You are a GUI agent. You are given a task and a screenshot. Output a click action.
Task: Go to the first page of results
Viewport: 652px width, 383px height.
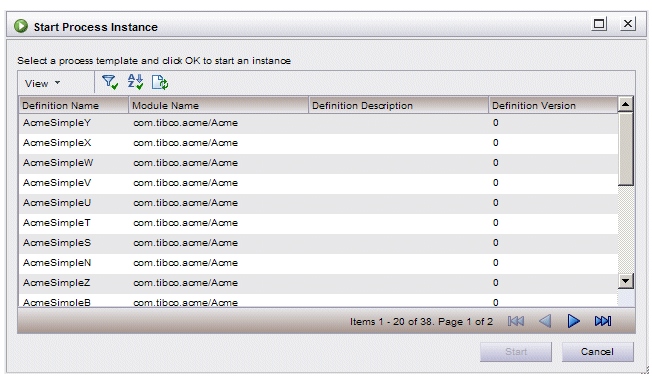click(x=516, y=321)
